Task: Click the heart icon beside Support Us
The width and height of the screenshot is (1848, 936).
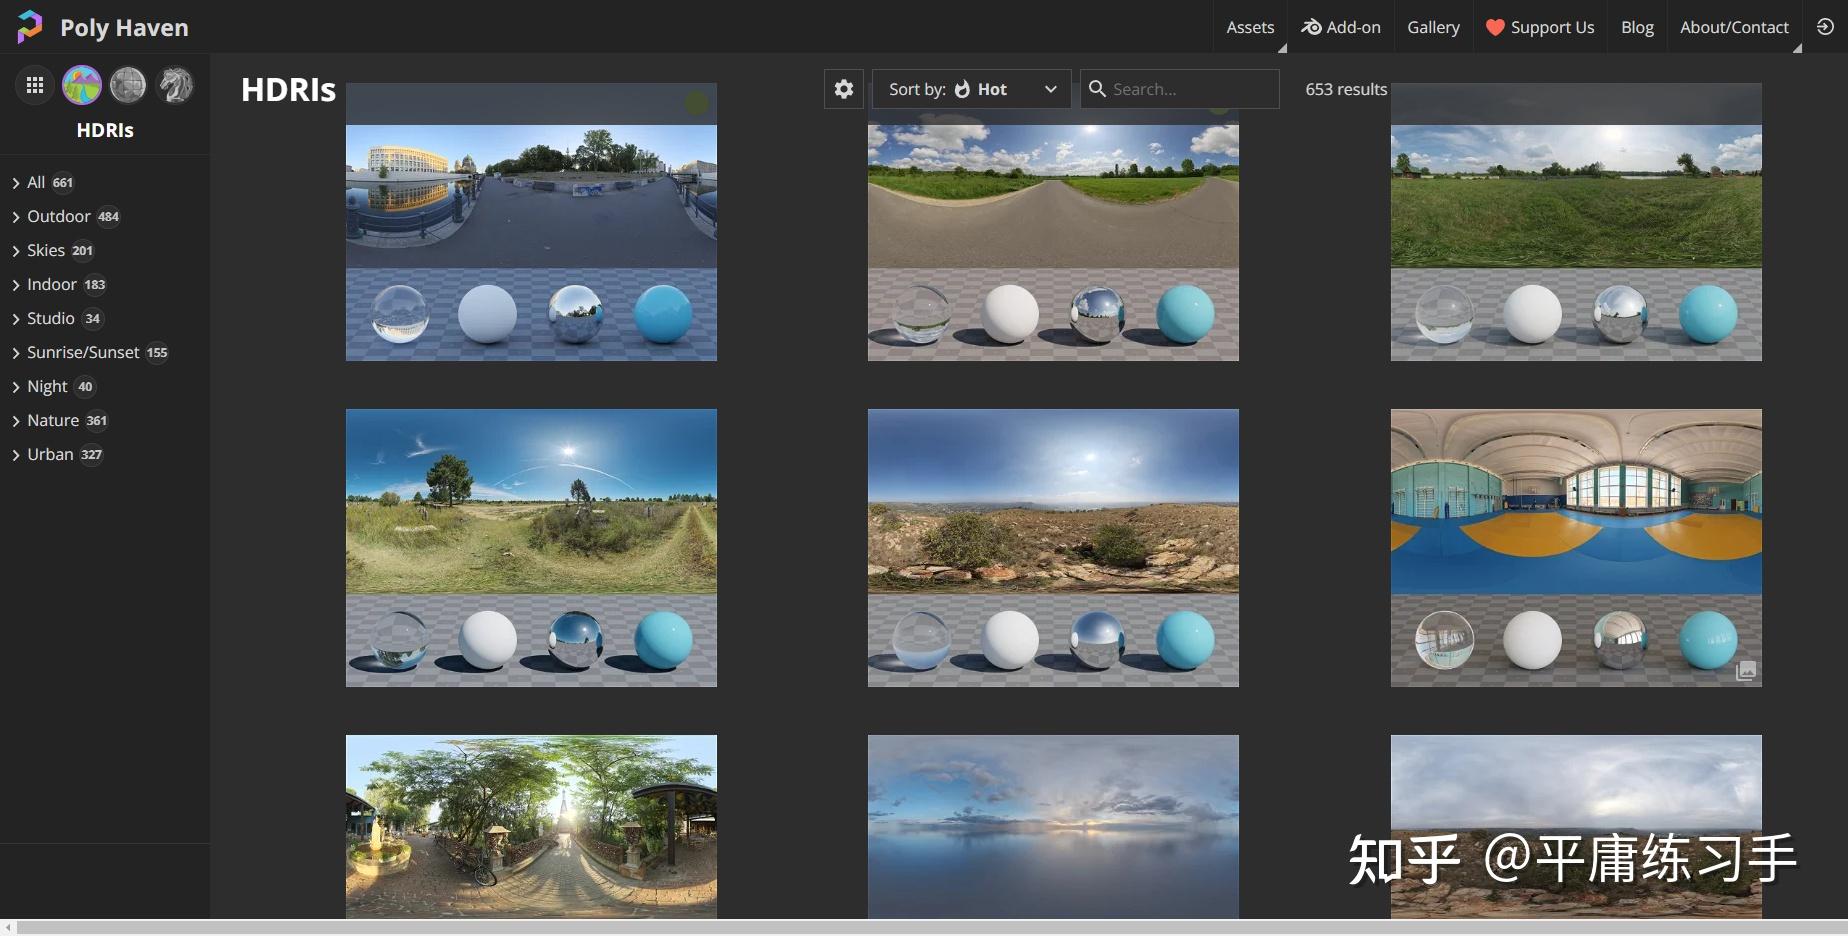Action: click(x=1495, y=27)
